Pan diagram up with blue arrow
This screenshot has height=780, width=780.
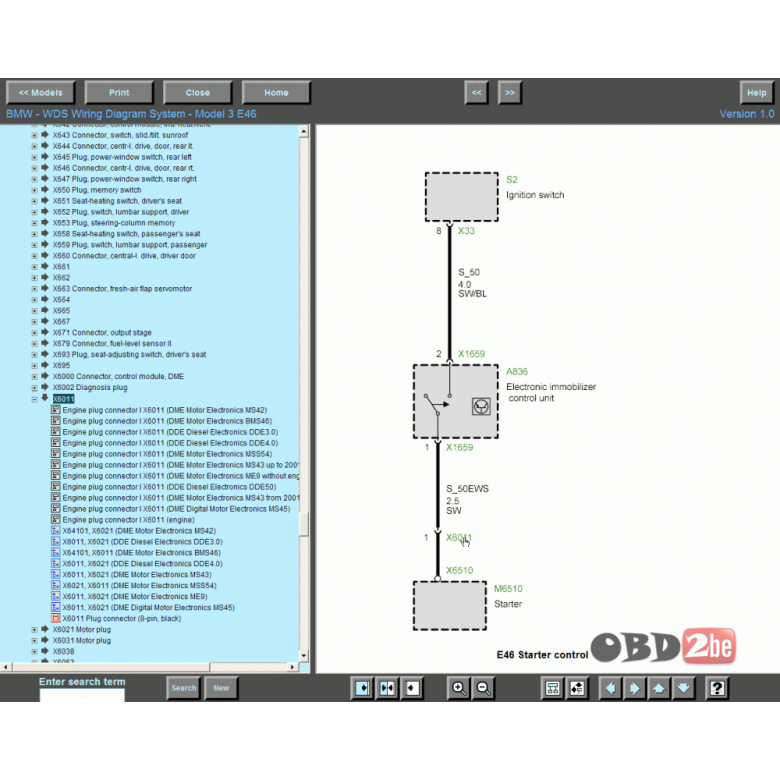(x=659, y=688)
